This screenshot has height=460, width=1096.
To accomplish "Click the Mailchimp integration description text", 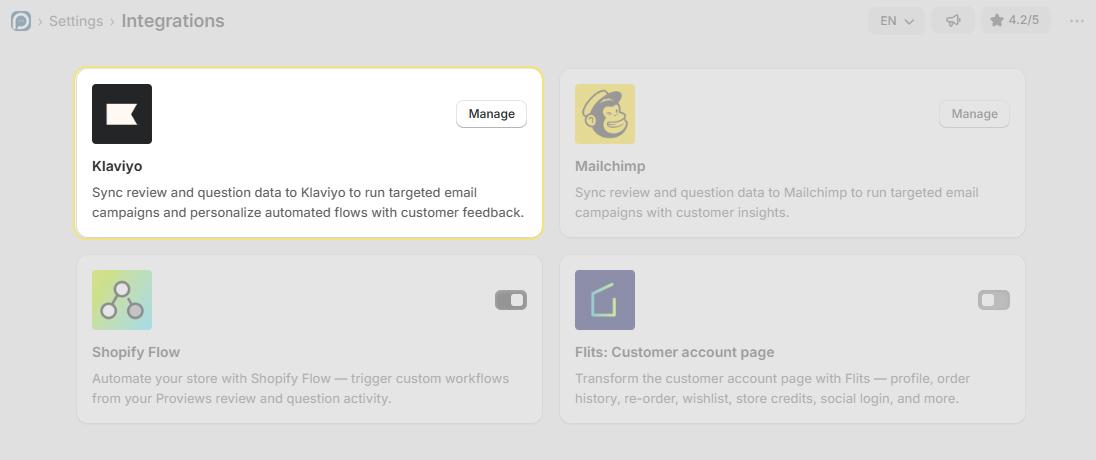I will coord(777,203).
